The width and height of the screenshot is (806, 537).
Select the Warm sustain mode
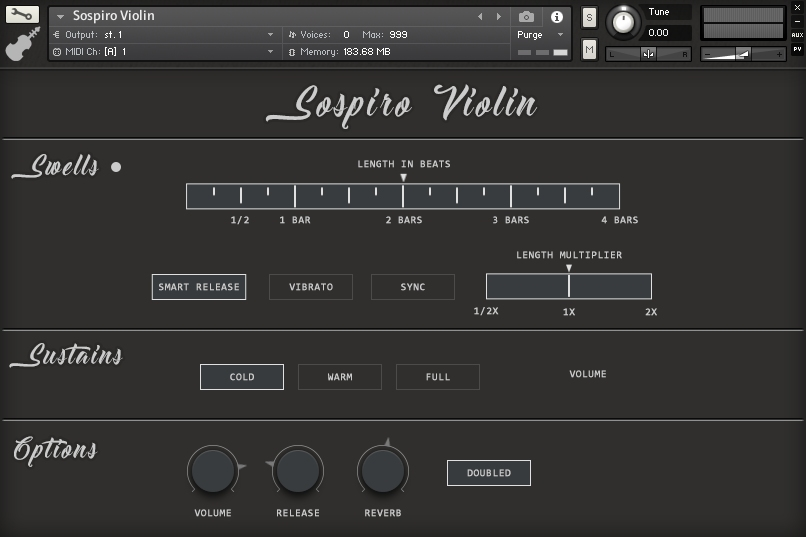[x=340, y=377]
